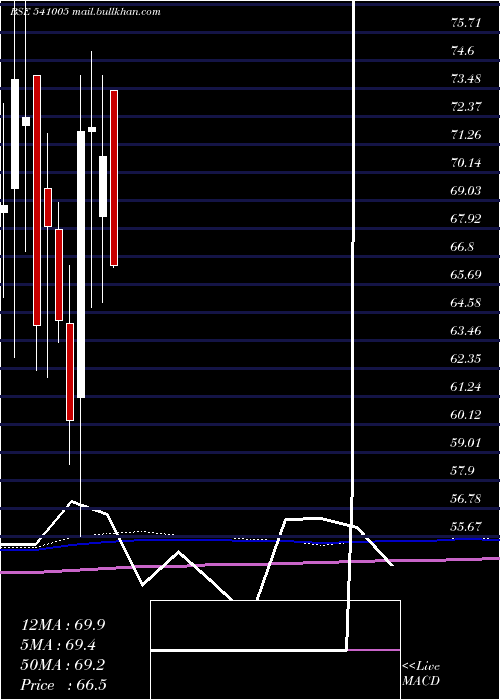Click the Price : 66.5 readout
Screen dimensions: 500x700
(63, 685)
